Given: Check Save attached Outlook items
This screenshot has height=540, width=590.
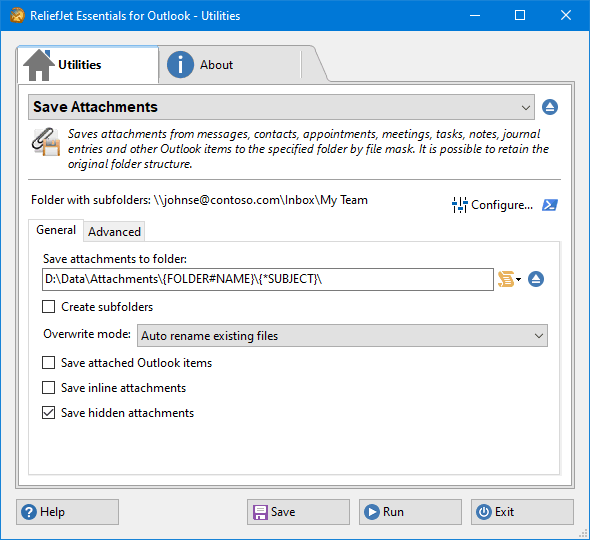Looking at the screenshot, I should [x=49, y=363].
